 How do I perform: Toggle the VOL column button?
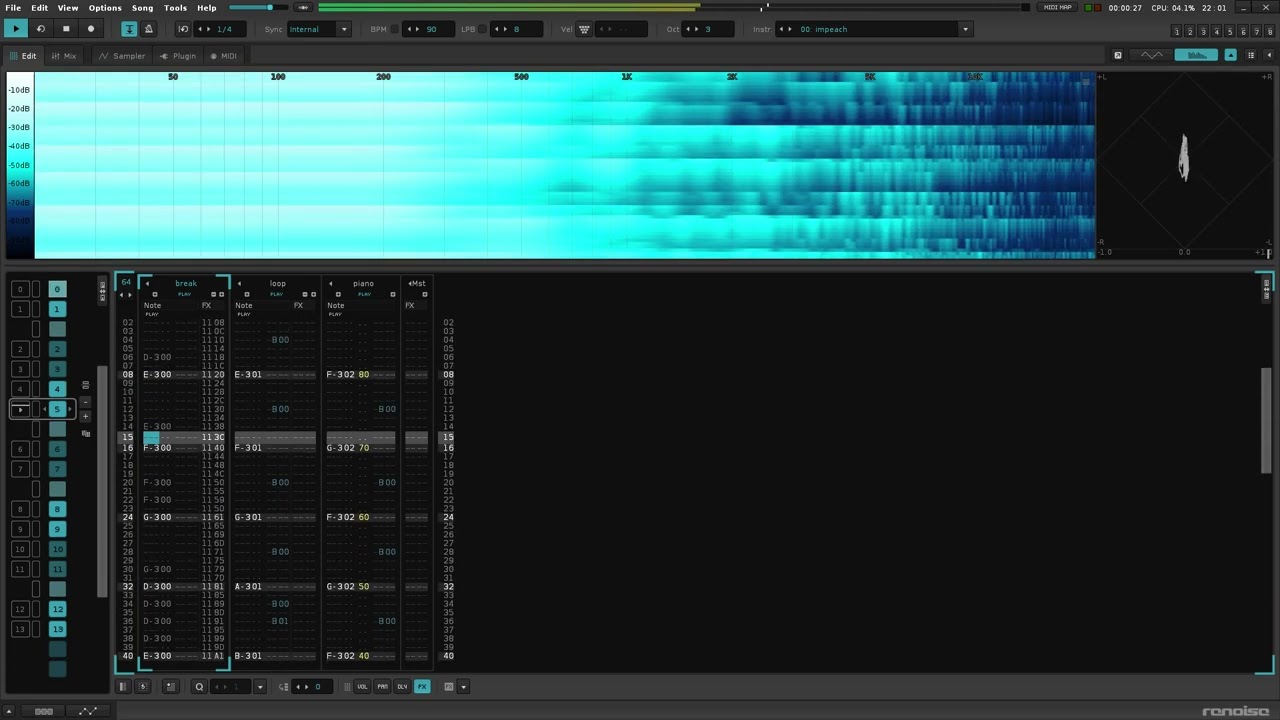tap(362, 687)
